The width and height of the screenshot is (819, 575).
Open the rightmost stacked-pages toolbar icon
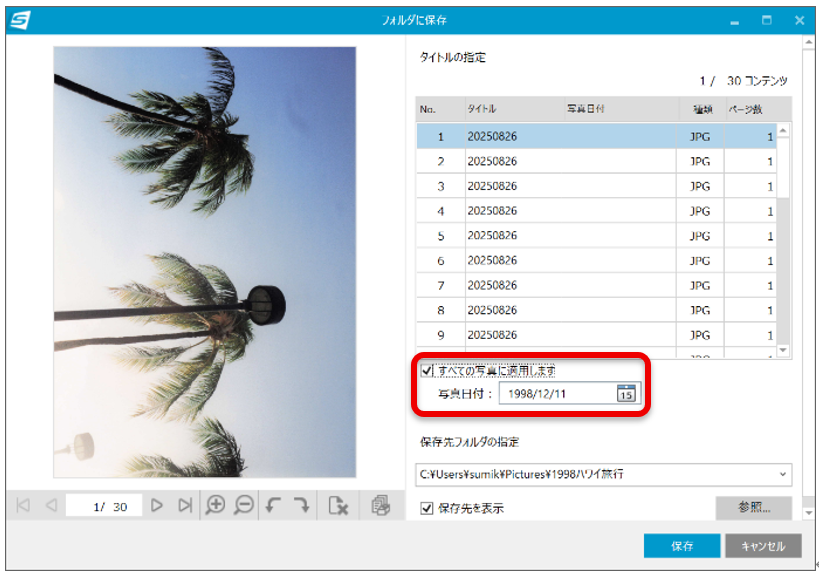click(x=380, y=506)
